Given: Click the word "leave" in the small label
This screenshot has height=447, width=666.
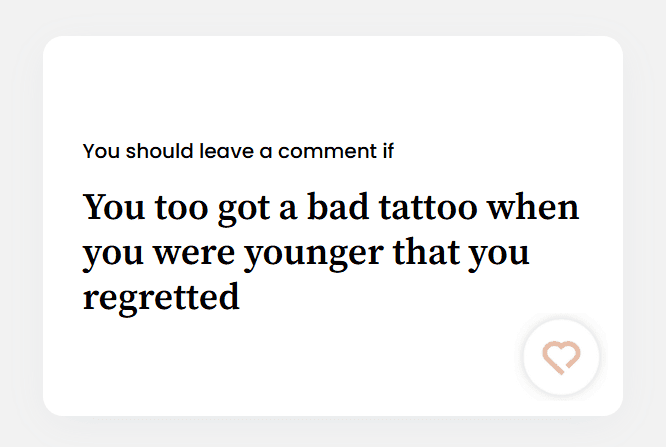Looking at the screenshot, I should click(x=226, y=152).
